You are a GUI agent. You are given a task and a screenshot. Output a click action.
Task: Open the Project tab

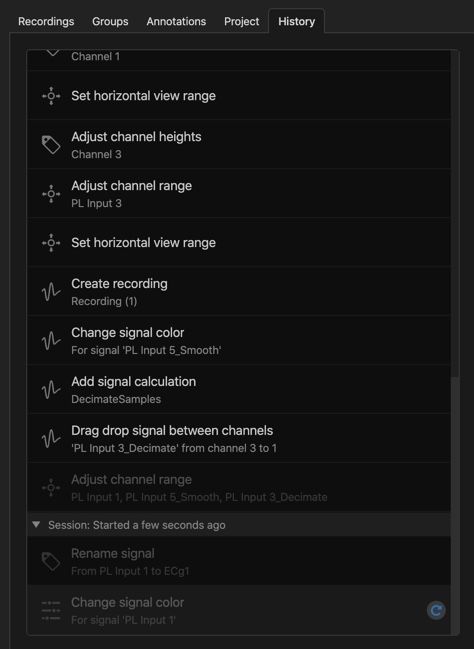[241, 22]
